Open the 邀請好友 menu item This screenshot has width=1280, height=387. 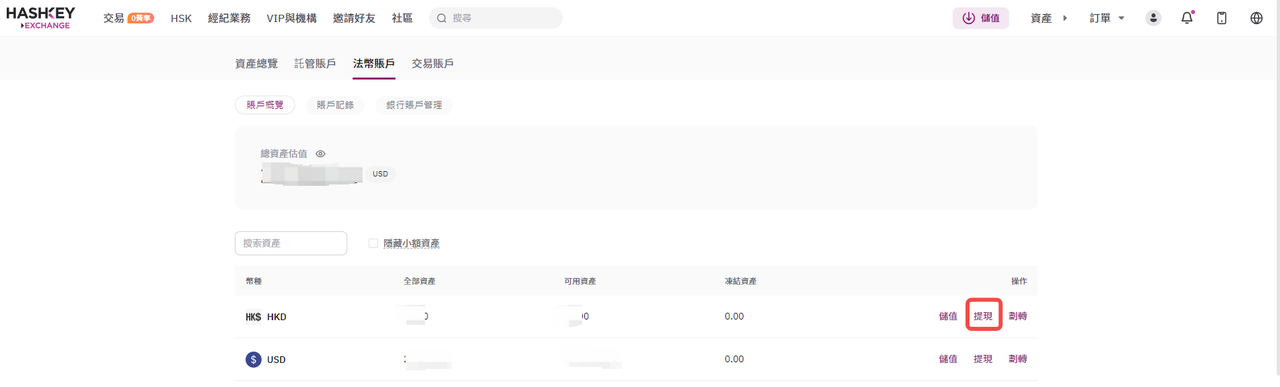point(353,18)
